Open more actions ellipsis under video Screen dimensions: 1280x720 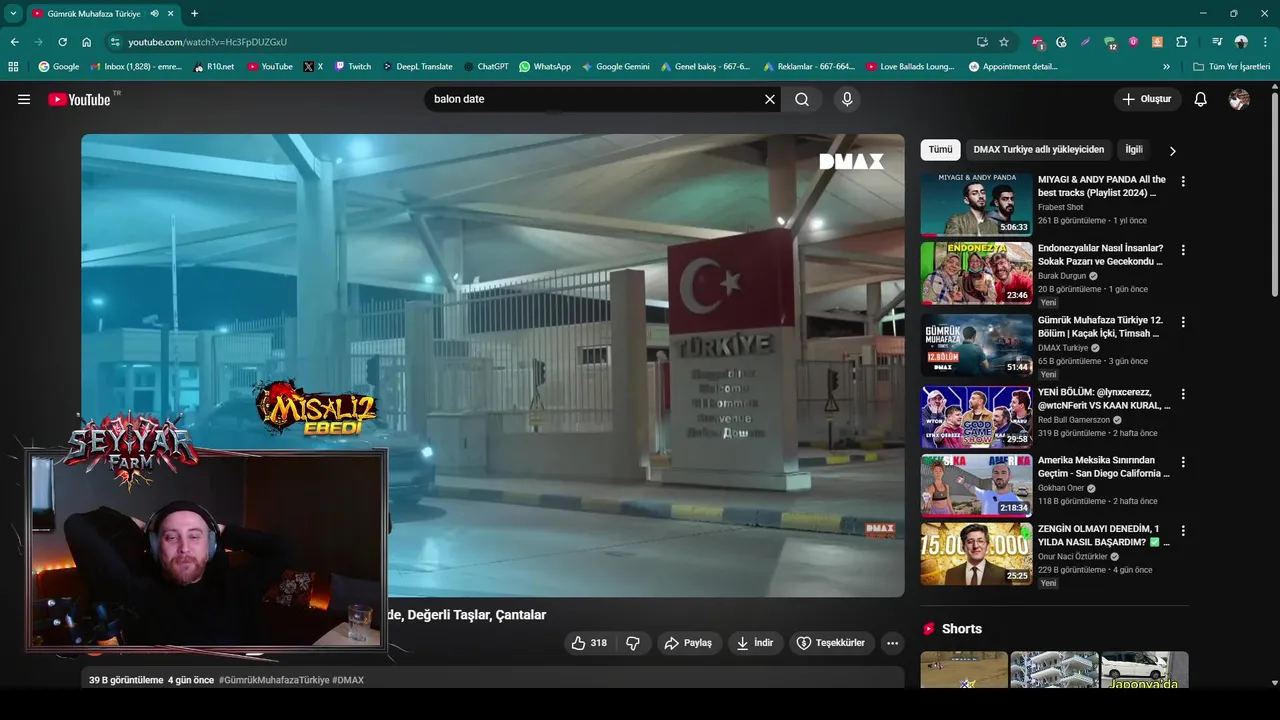pyautogui.click(x=893, y=643)
